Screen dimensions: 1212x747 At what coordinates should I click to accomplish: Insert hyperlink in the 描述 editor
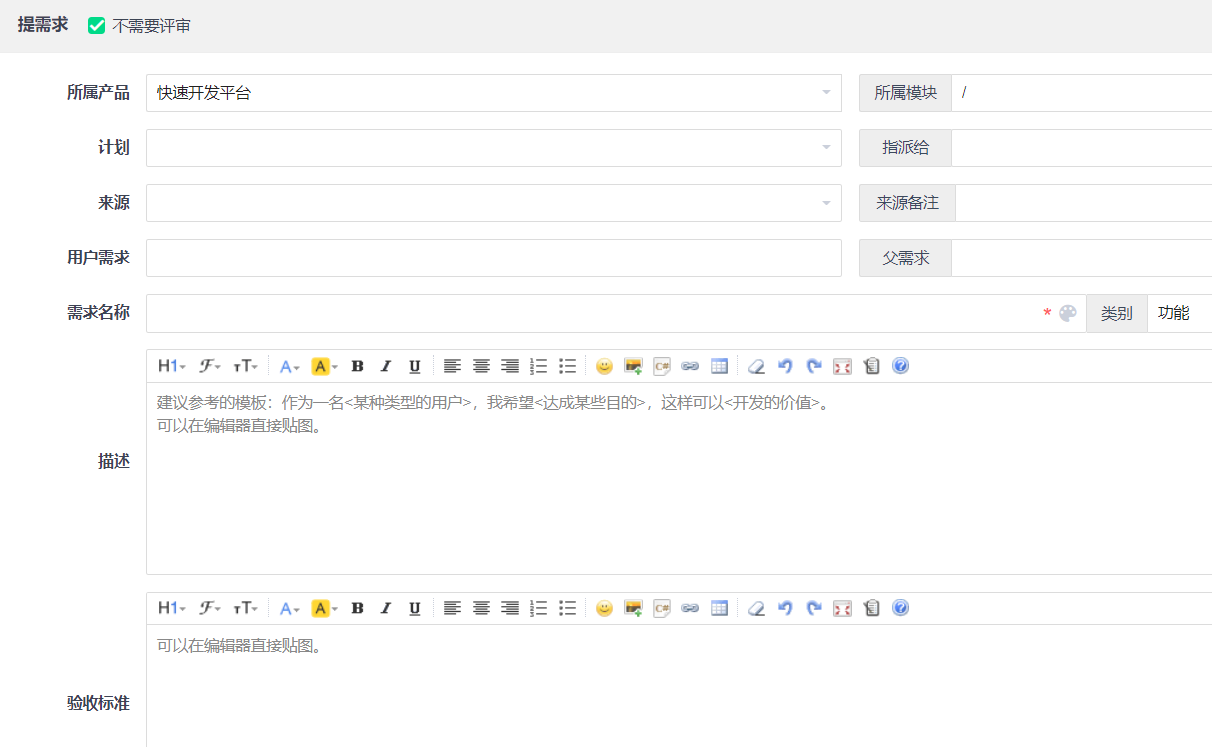pos(690,366)
